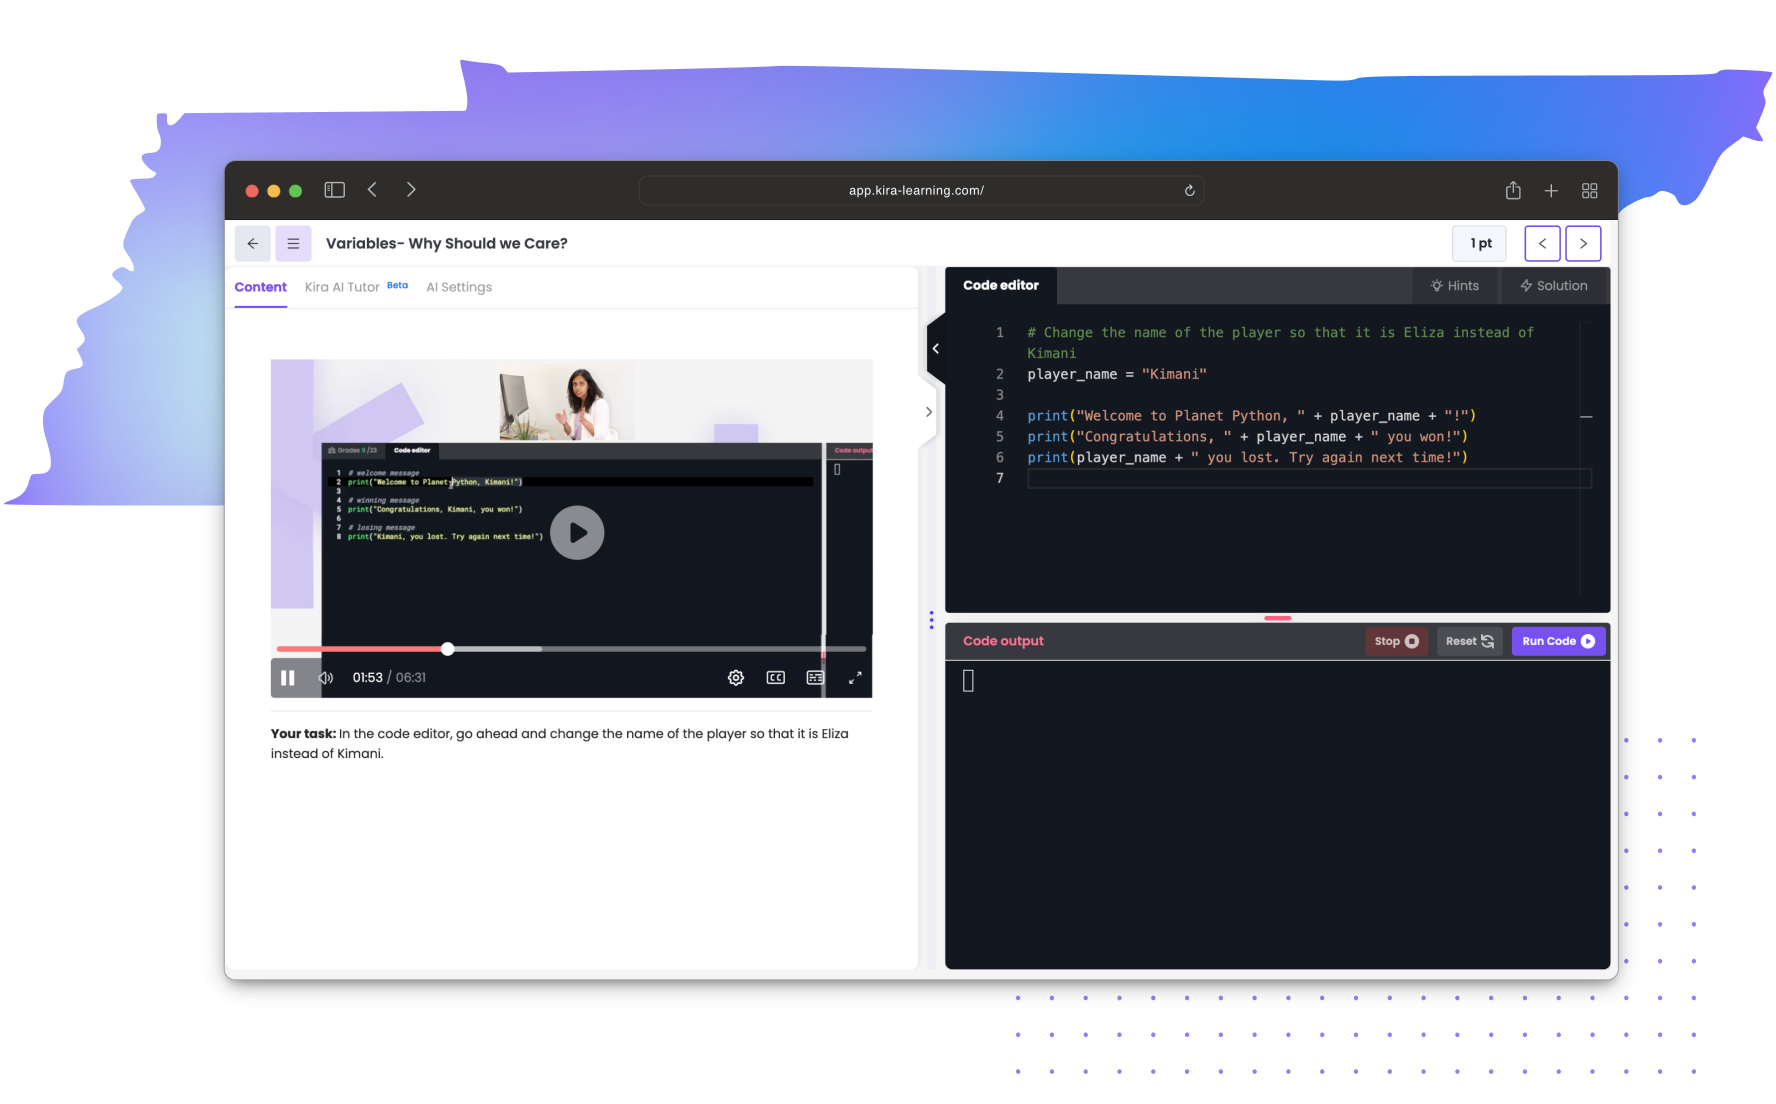Run Code in the editor
The height and width of the screenshot is (1104, 1776).
(1557, 642)
